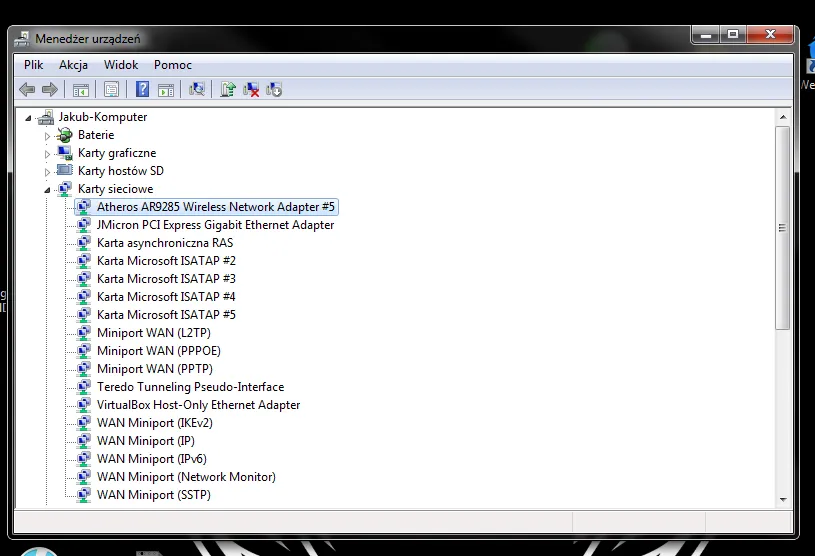This screenshot has height=556, width=815.
Task: Click the Disable device toolbar icon
Action: [x=274, y=90]
